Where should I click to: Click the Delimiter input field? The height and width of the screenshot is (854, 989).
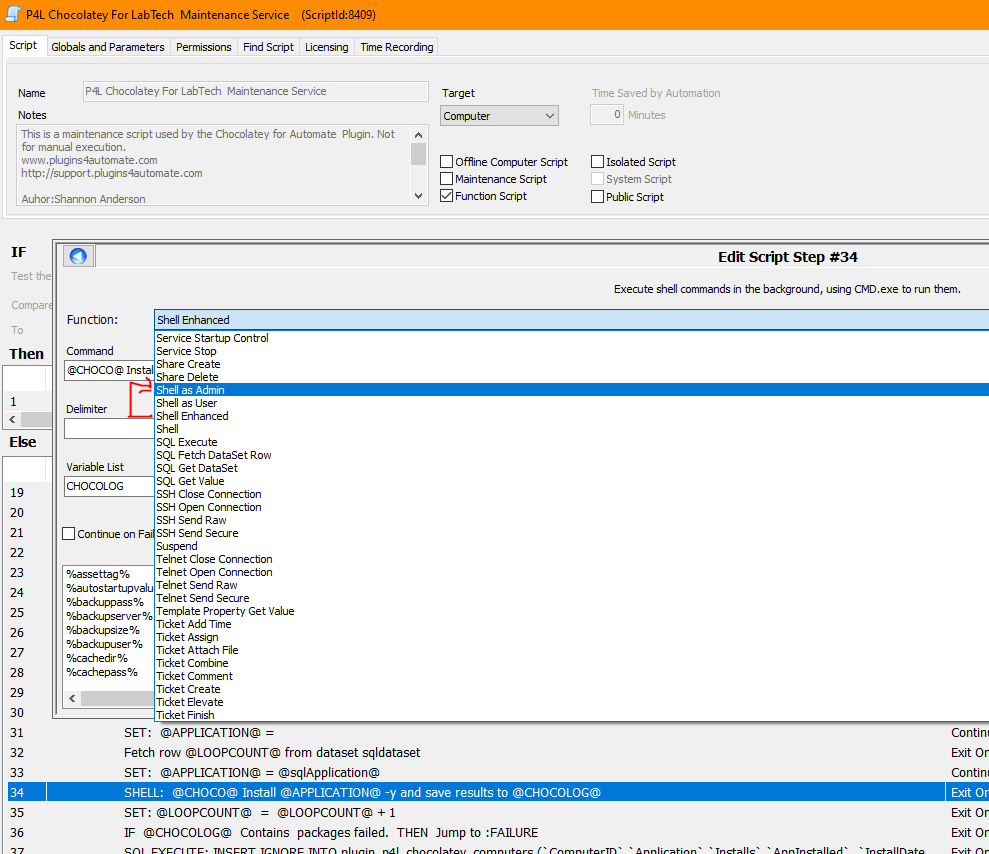pos(108,429)
